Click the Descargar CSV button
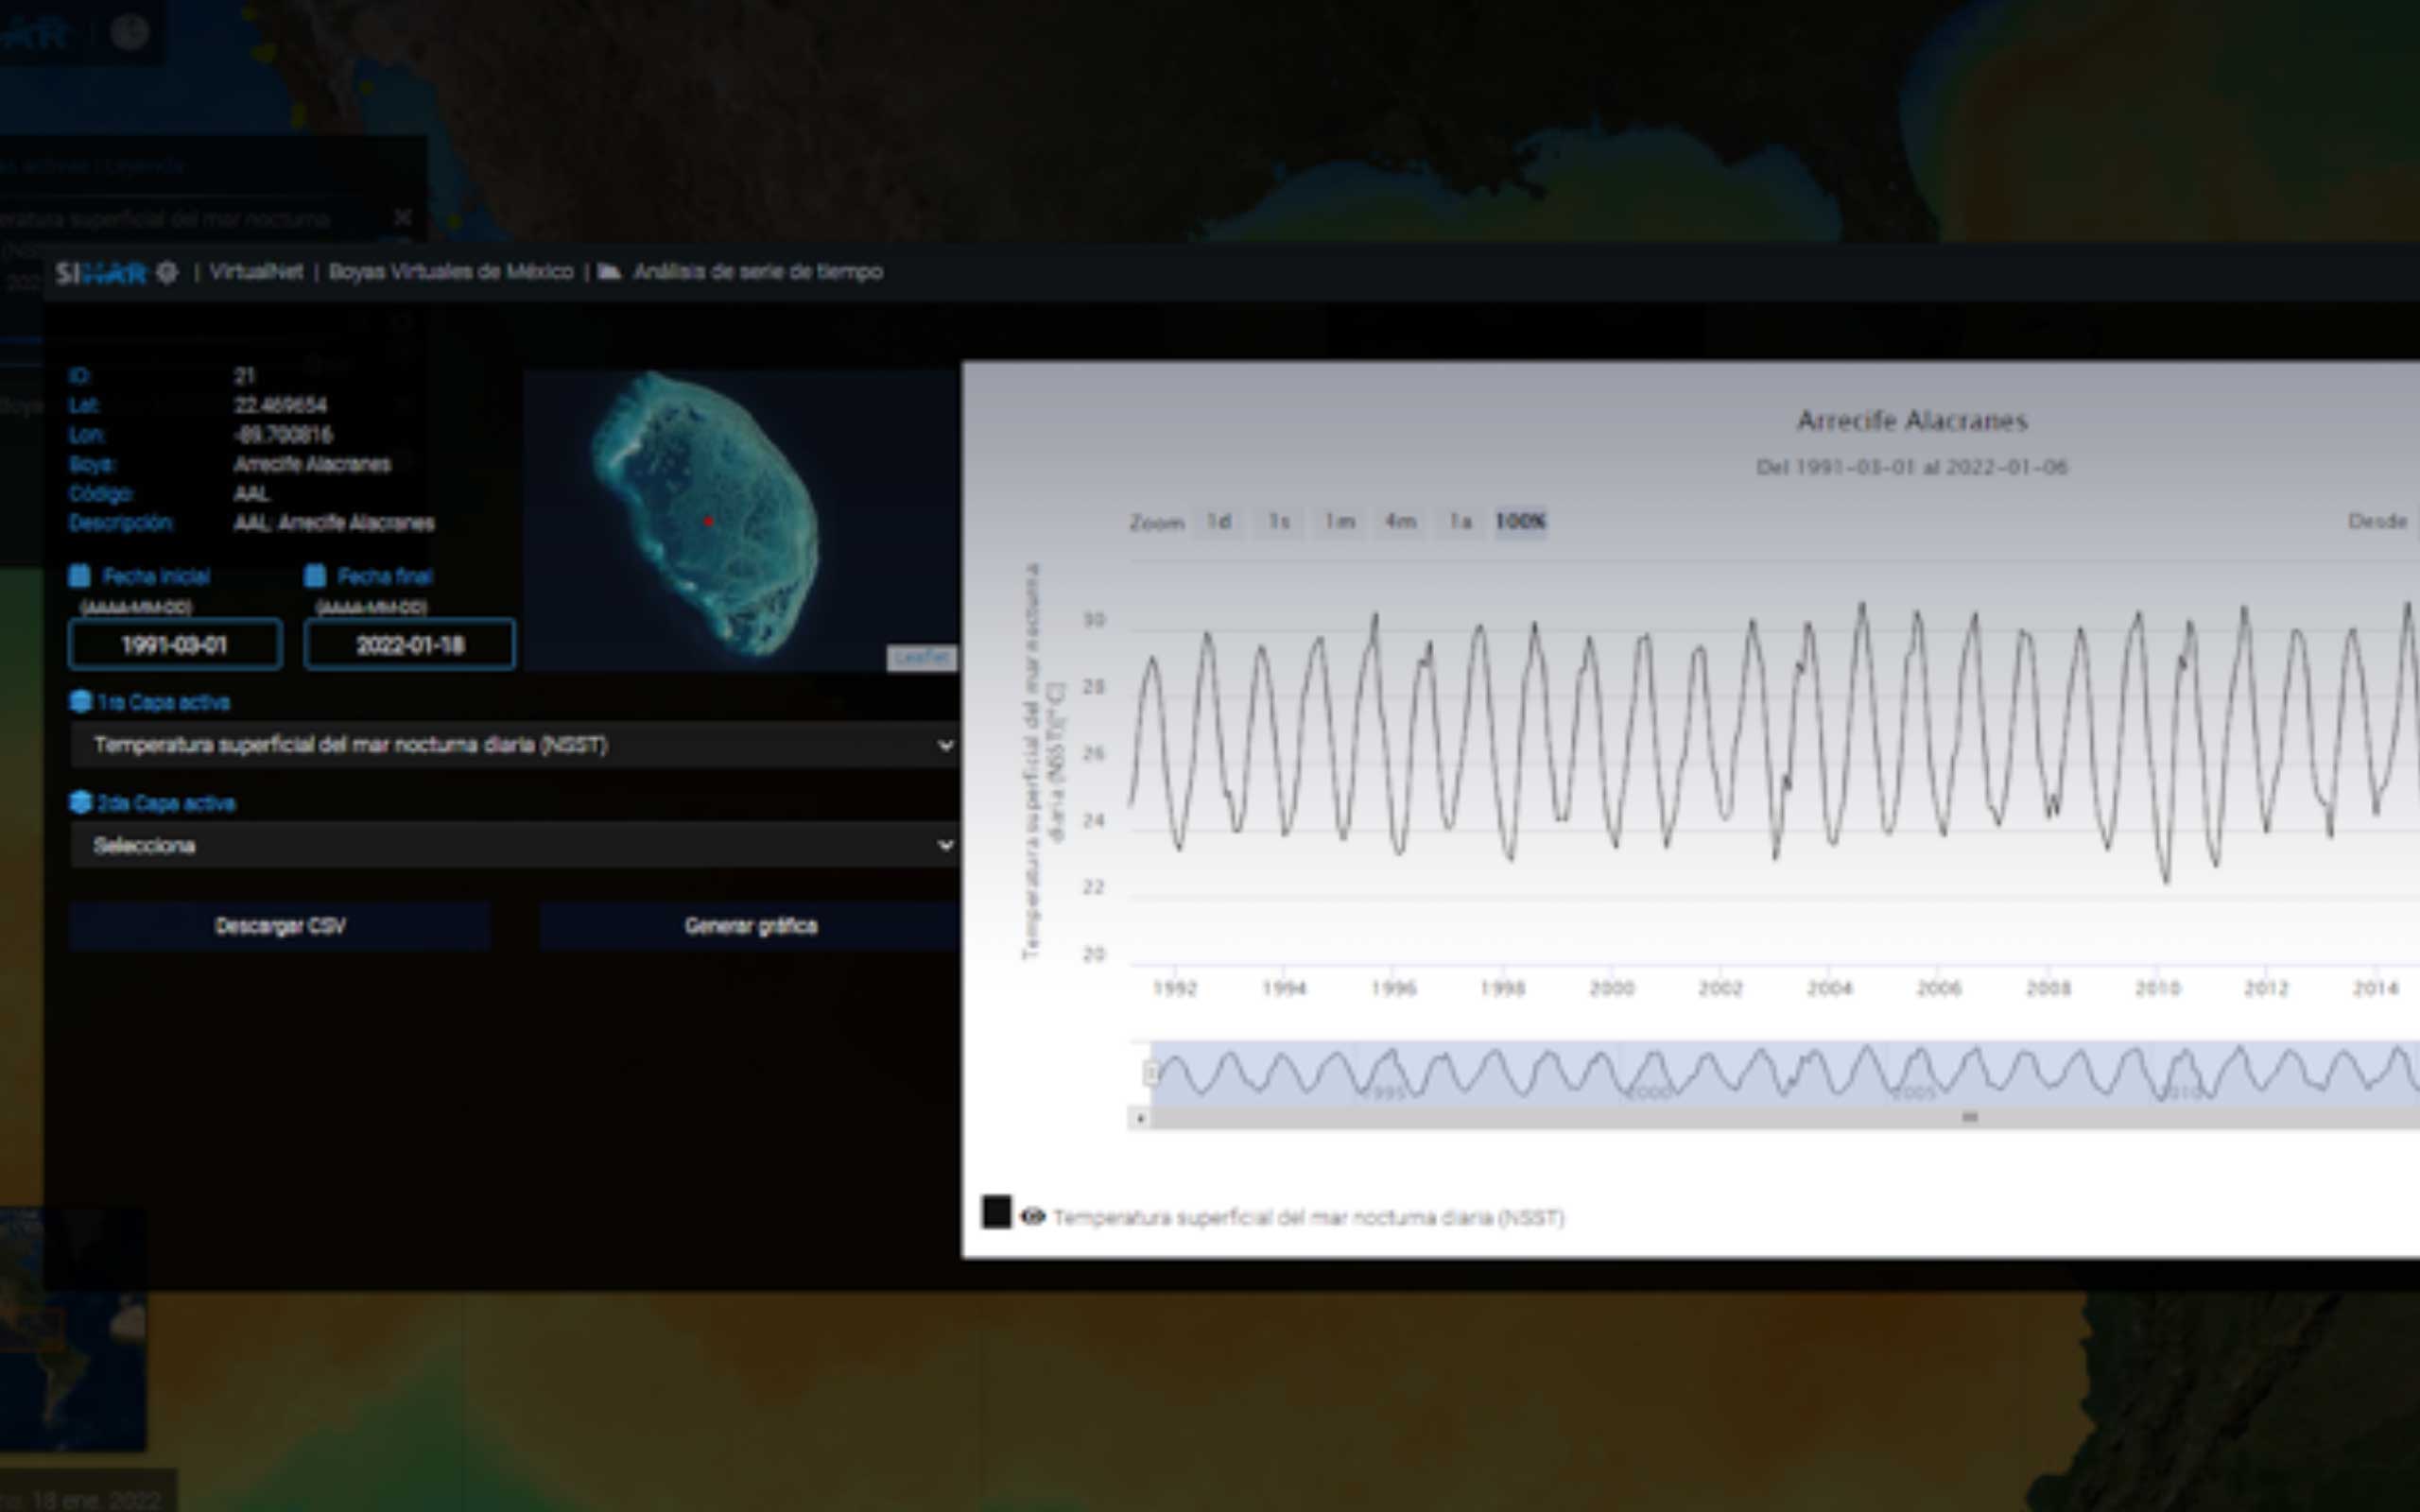Image resolution: width=2420 pixels, height=1512 pixels. coord(280,926)
